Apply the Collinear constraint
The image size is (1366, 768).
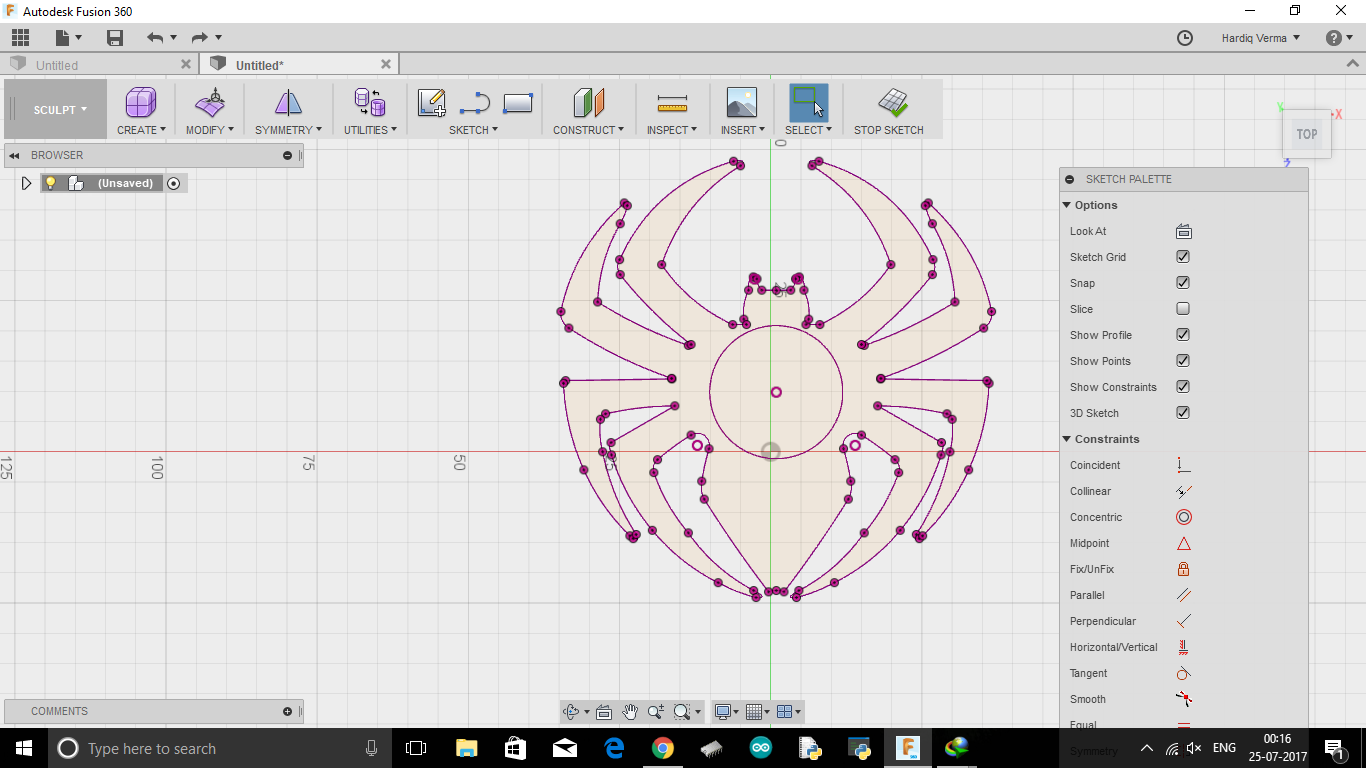click(x=1184, y=491)
